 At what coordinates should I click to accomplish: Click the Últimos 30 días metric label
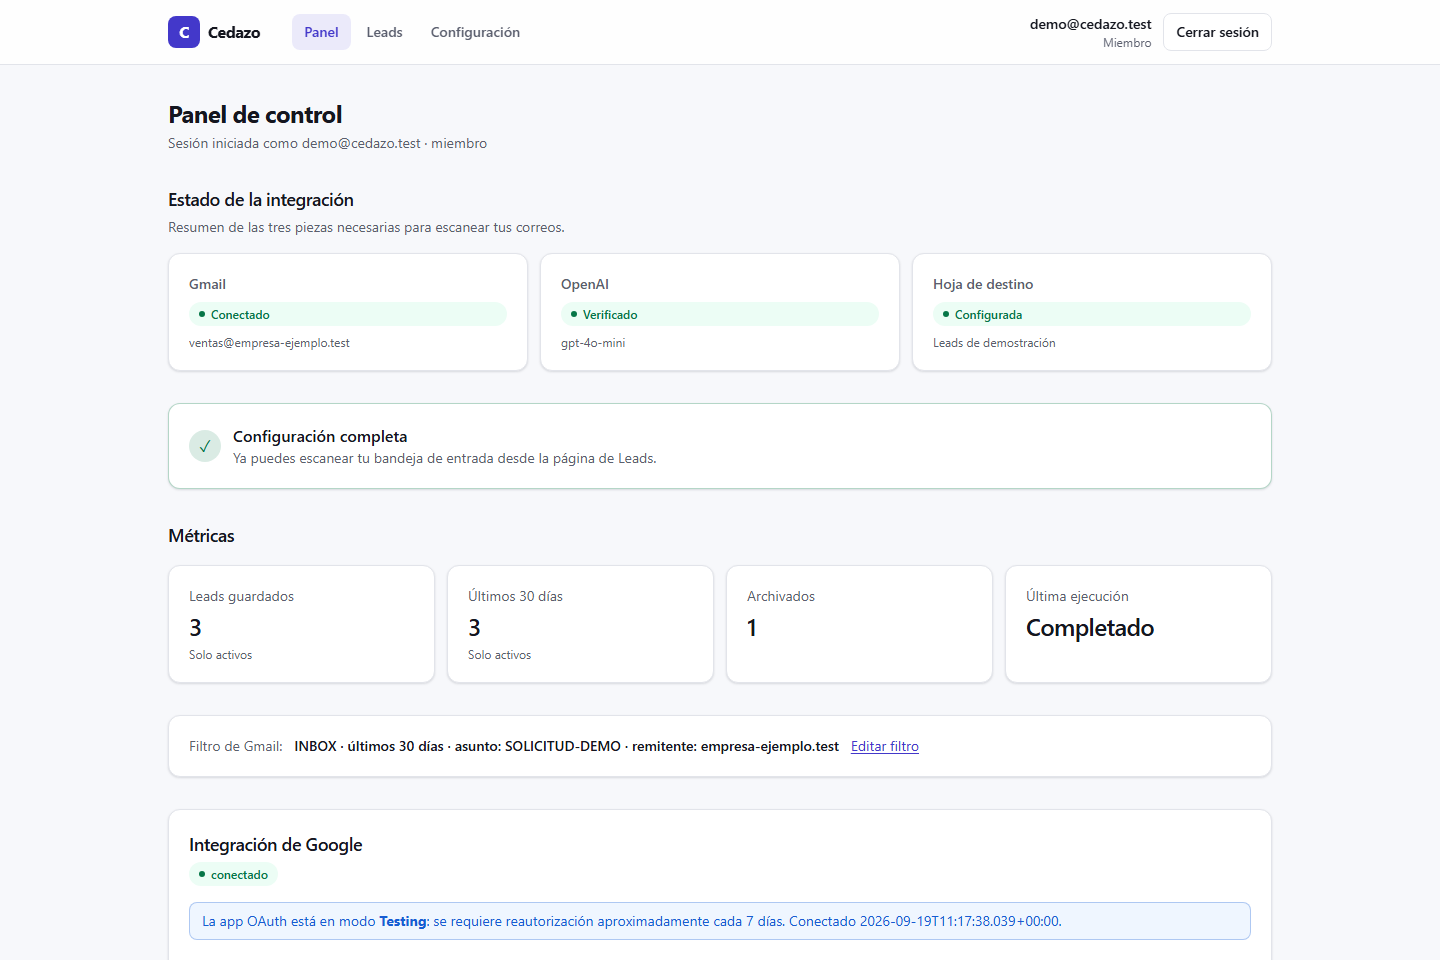(x=515, y=596)
